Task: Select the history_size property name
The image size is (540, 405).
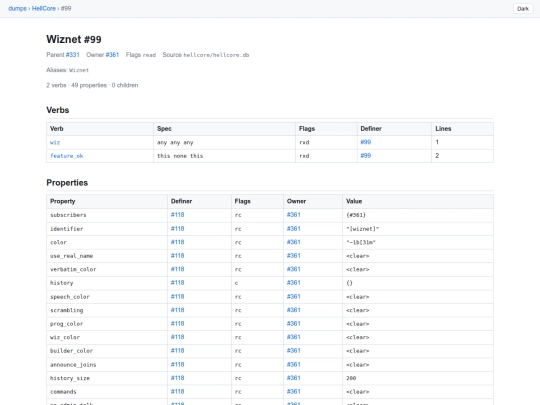Action: tap(70, 378)
